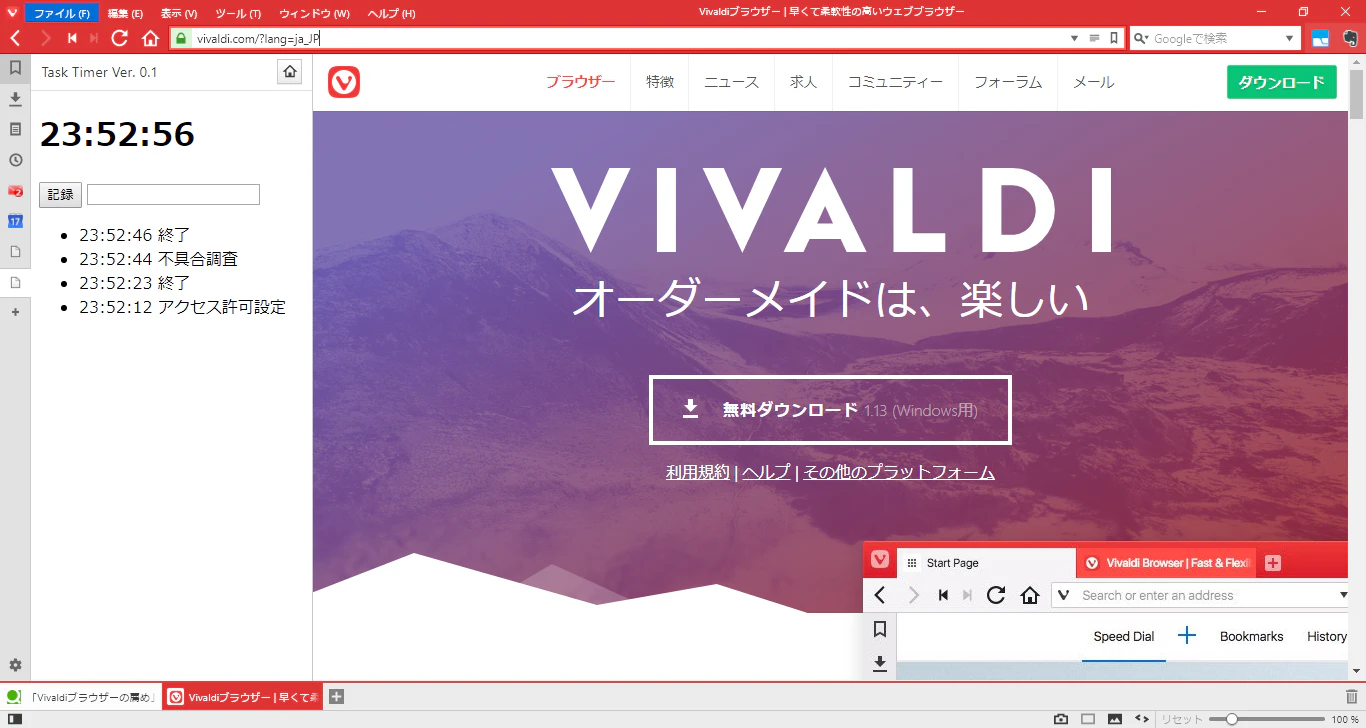The width and height of the screenshot is (1366, 728).
Task: Add a new web panel with plus
Action: click(15, 312)
